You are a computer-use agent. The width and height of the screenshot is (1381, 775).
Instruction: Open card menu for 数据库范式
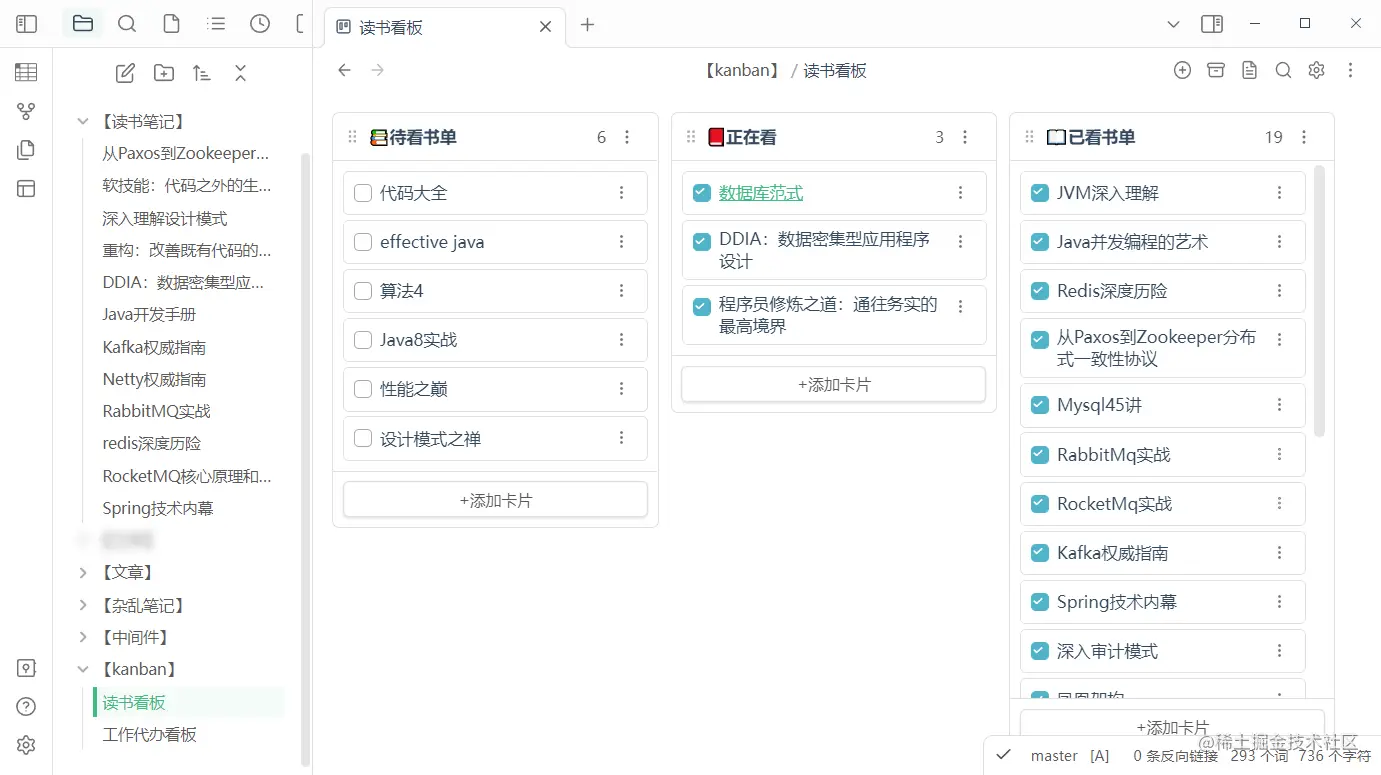(x=960, y=193)
